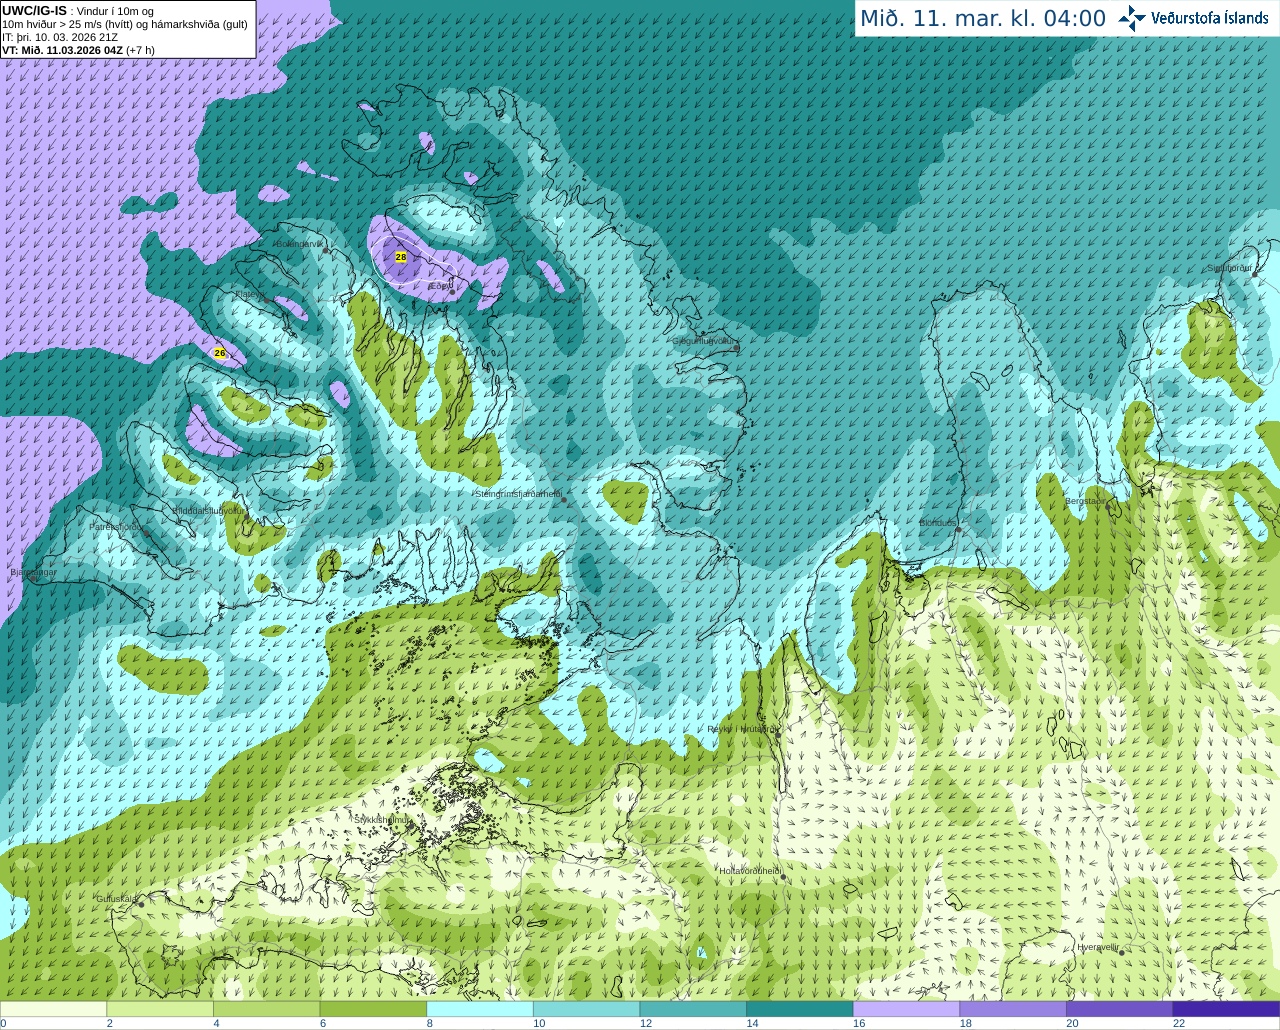Click the yellow 28 gust marker
1280x1030 pixels.
(x=401, y=257)
